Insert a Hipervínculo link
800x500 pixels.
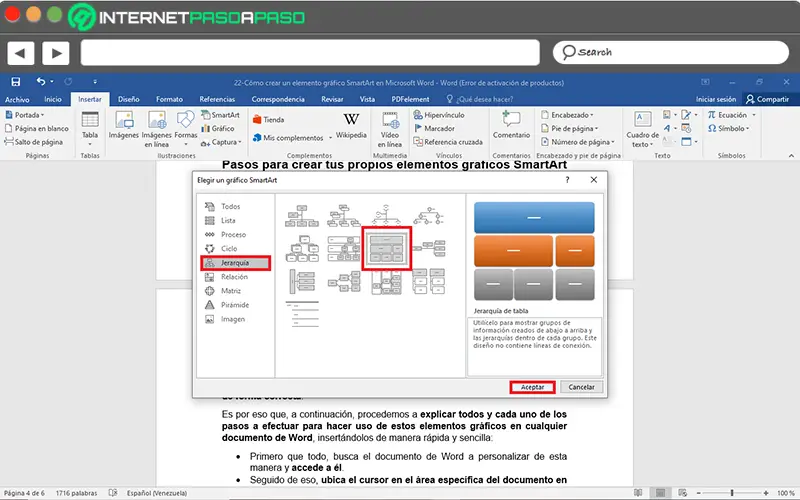pyautogui.click(x=439, y=115)
